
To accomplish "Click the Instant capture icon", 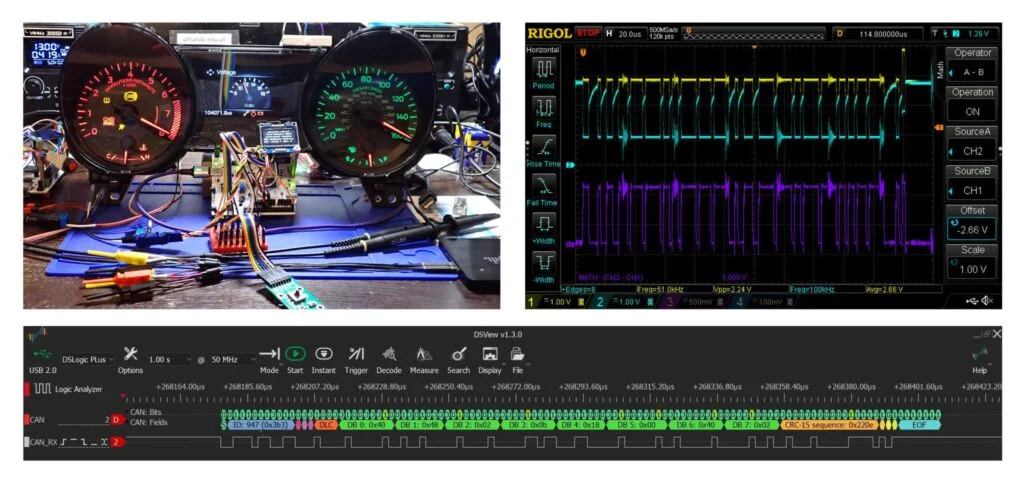I will click(324, 354).
